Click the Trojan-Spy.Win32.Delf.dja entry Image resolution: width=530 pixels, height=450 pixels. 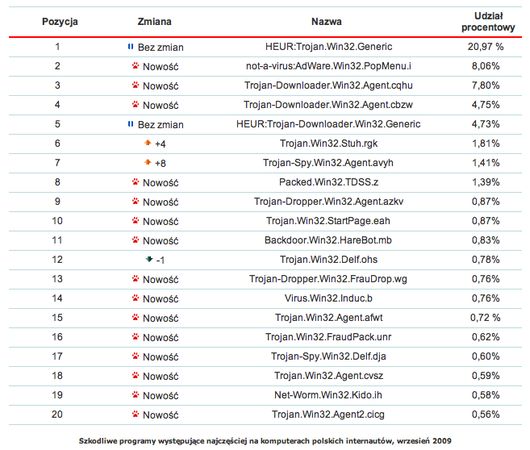[x=329, y=356]
